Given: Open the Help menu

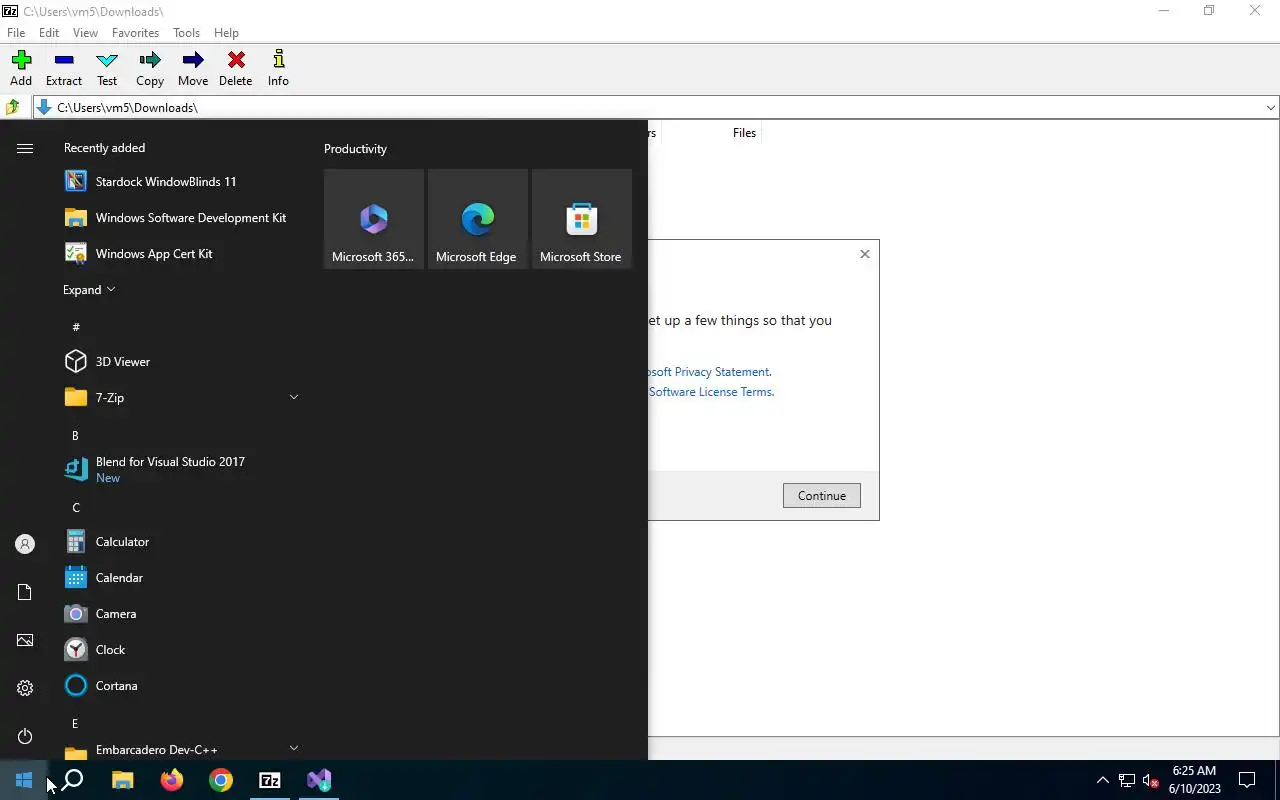Looking at the screenshot, I should click(226, 33).
